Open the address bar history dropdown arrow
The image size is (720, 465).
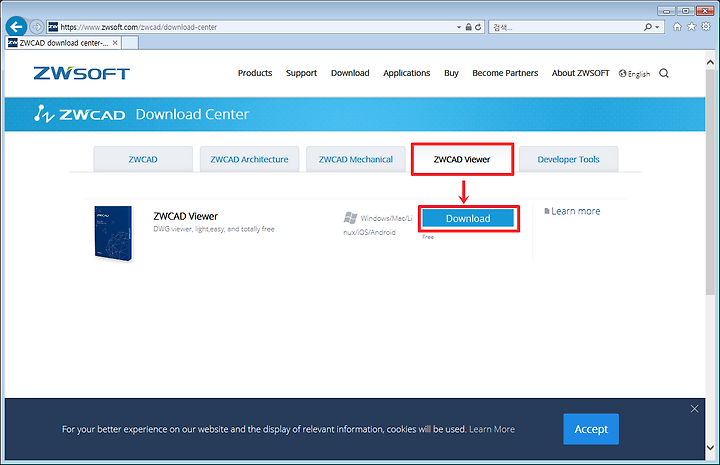coord(459,27)
